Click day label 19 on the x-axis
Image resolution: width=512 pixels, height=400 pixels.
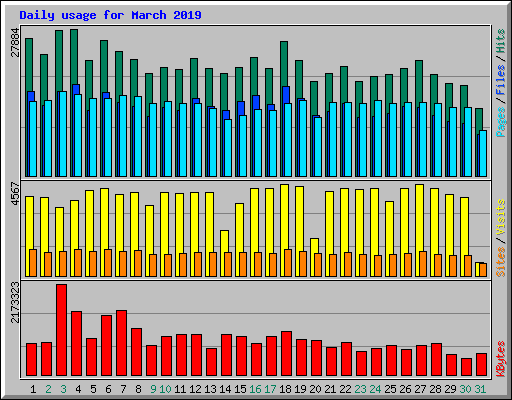pos(300,389)
